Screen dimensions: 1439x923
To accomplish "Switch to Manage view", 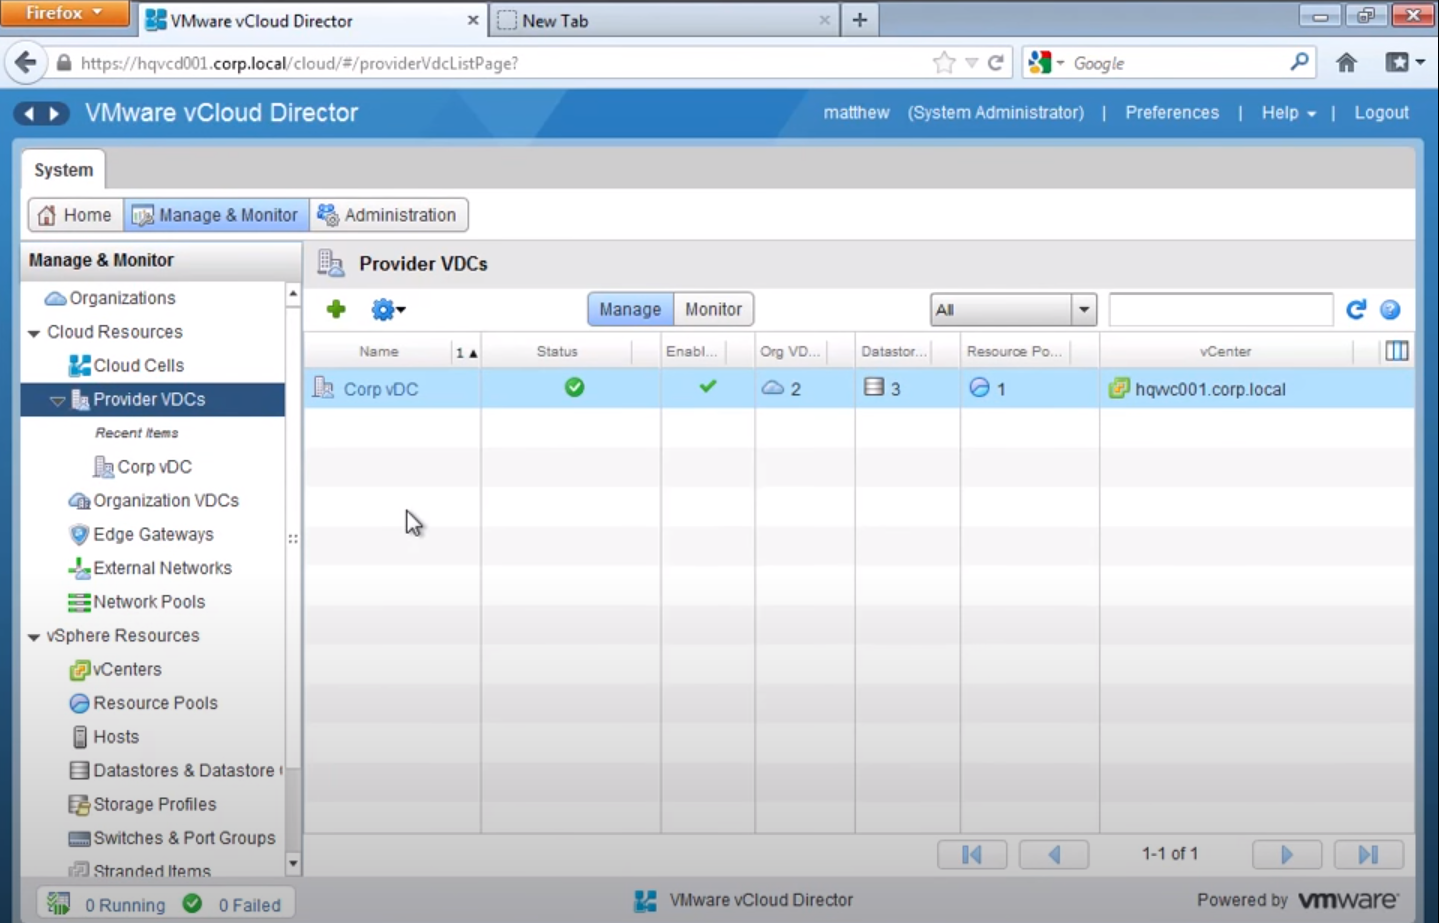I will (630, 309).
